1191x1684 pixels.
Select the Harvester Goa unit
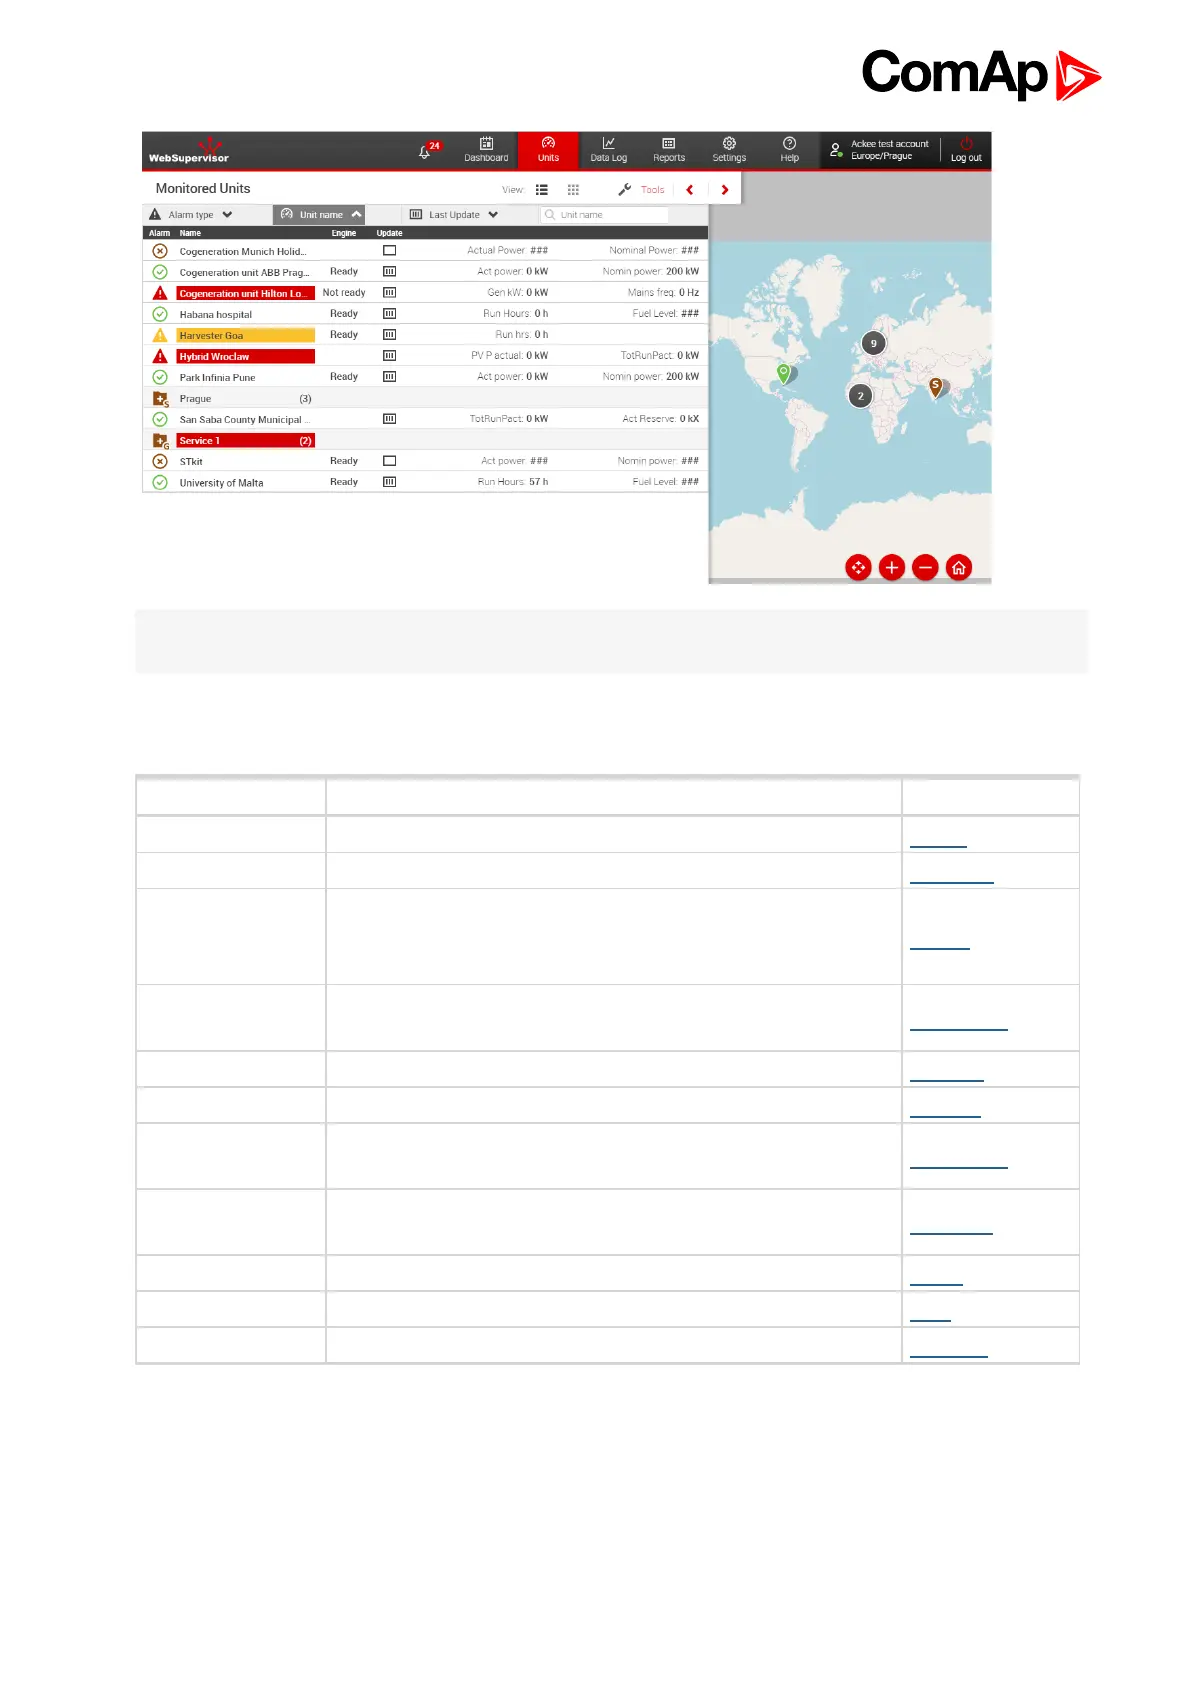point(245,336)
